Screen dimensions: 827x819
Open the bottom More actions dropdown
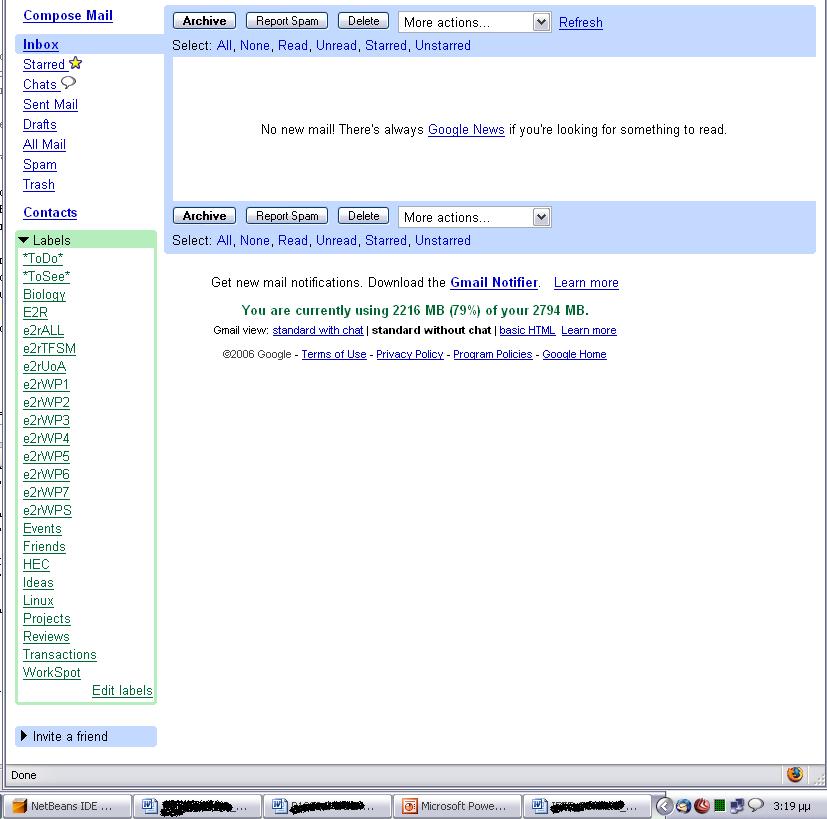click(x=475, y=217)
